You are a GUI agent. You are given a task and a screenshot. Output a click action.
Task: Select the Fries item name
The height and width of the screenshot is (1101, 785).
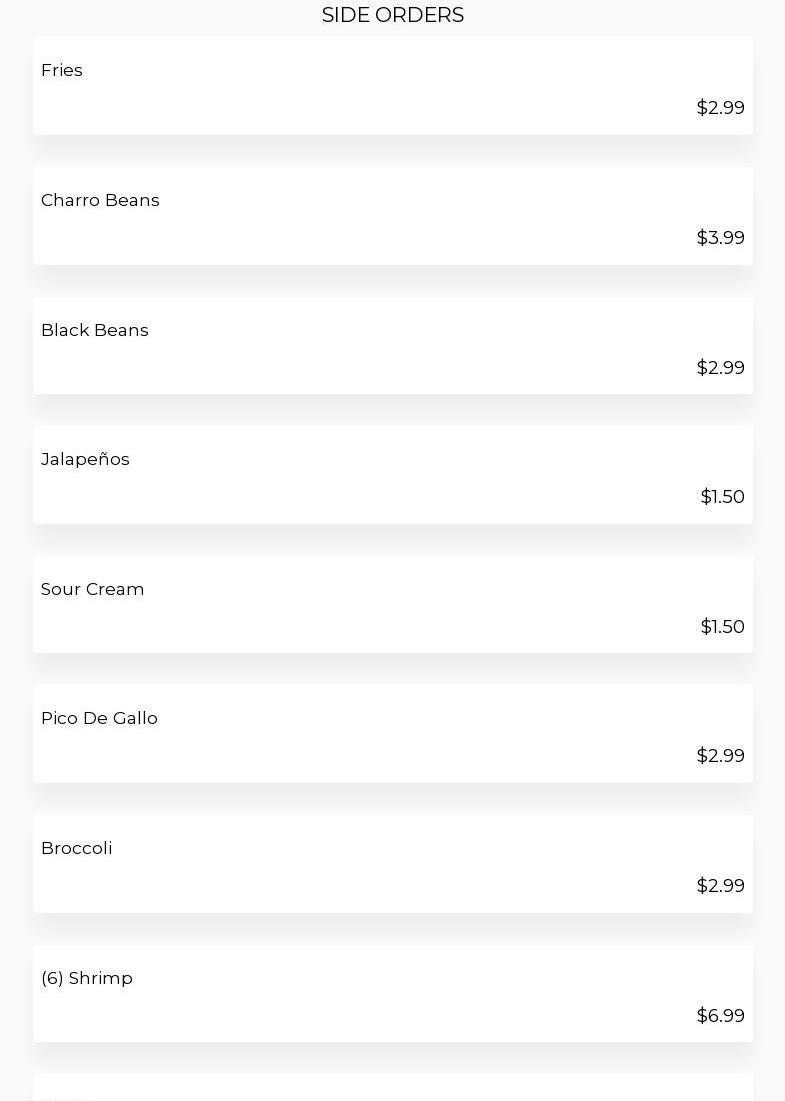pos(62,71)
